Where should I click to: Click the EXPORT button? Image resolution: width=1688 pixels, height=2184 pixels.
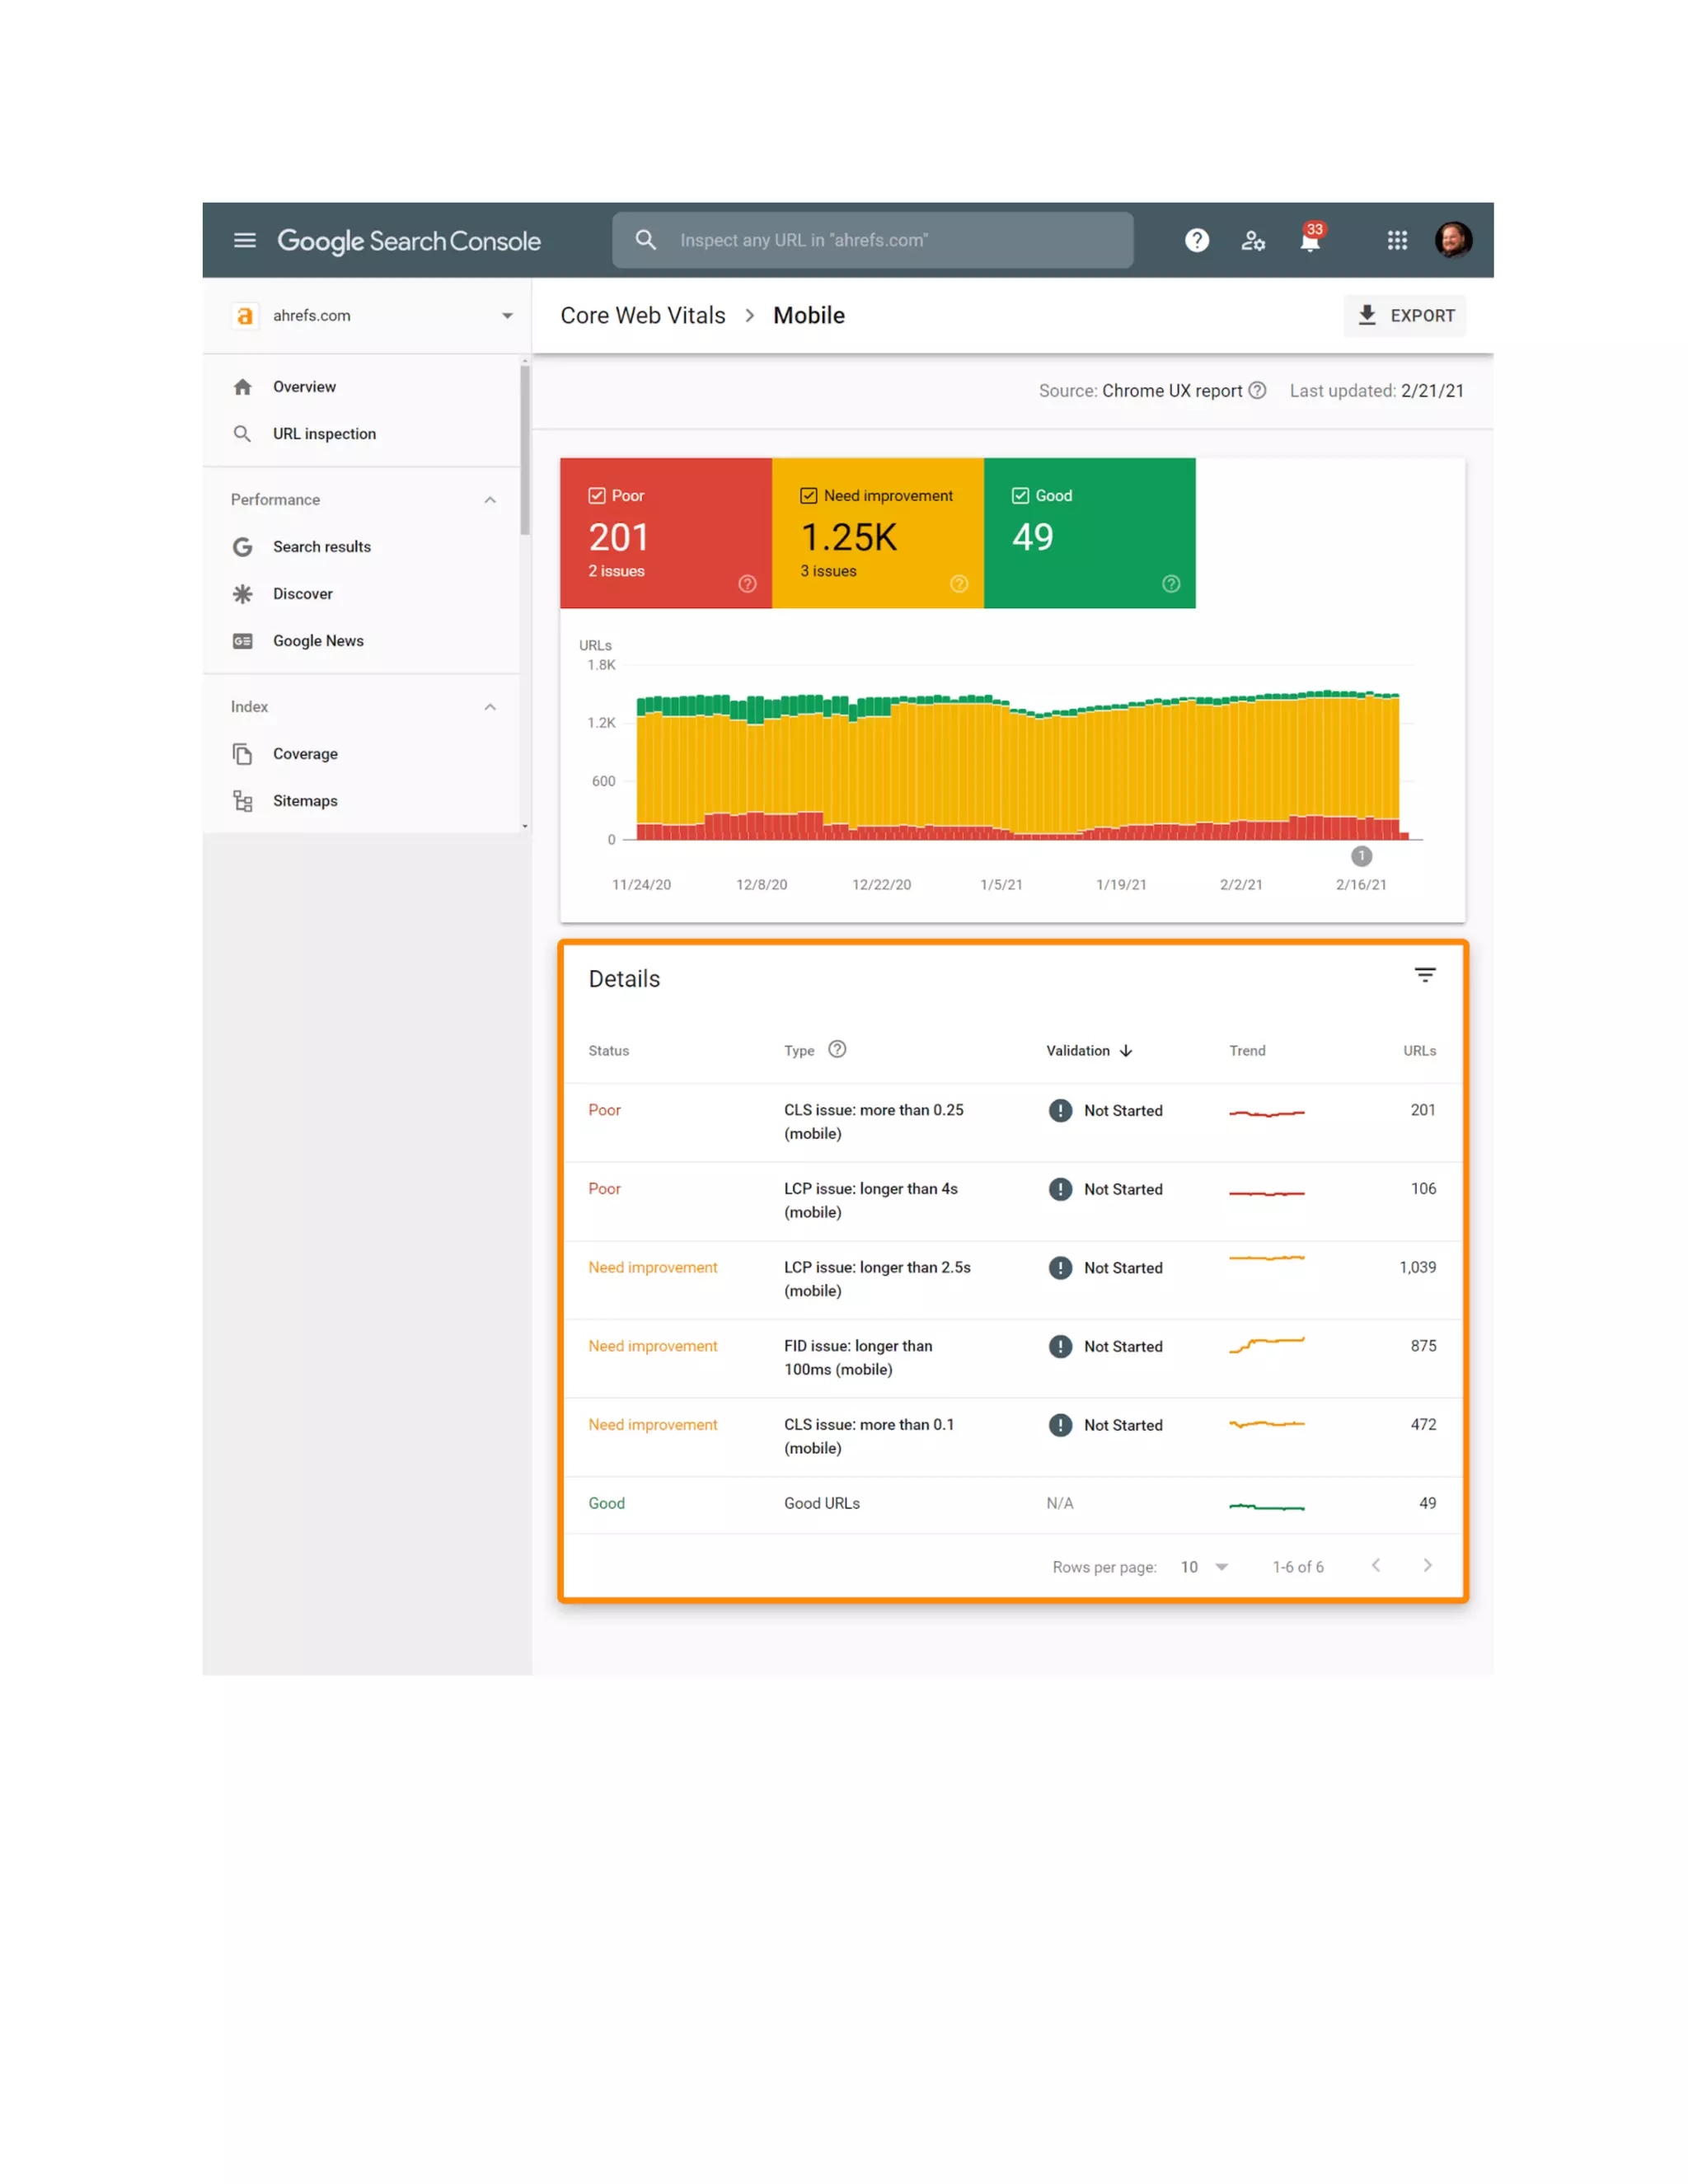pyautogui.click(x=1404, y=316)
